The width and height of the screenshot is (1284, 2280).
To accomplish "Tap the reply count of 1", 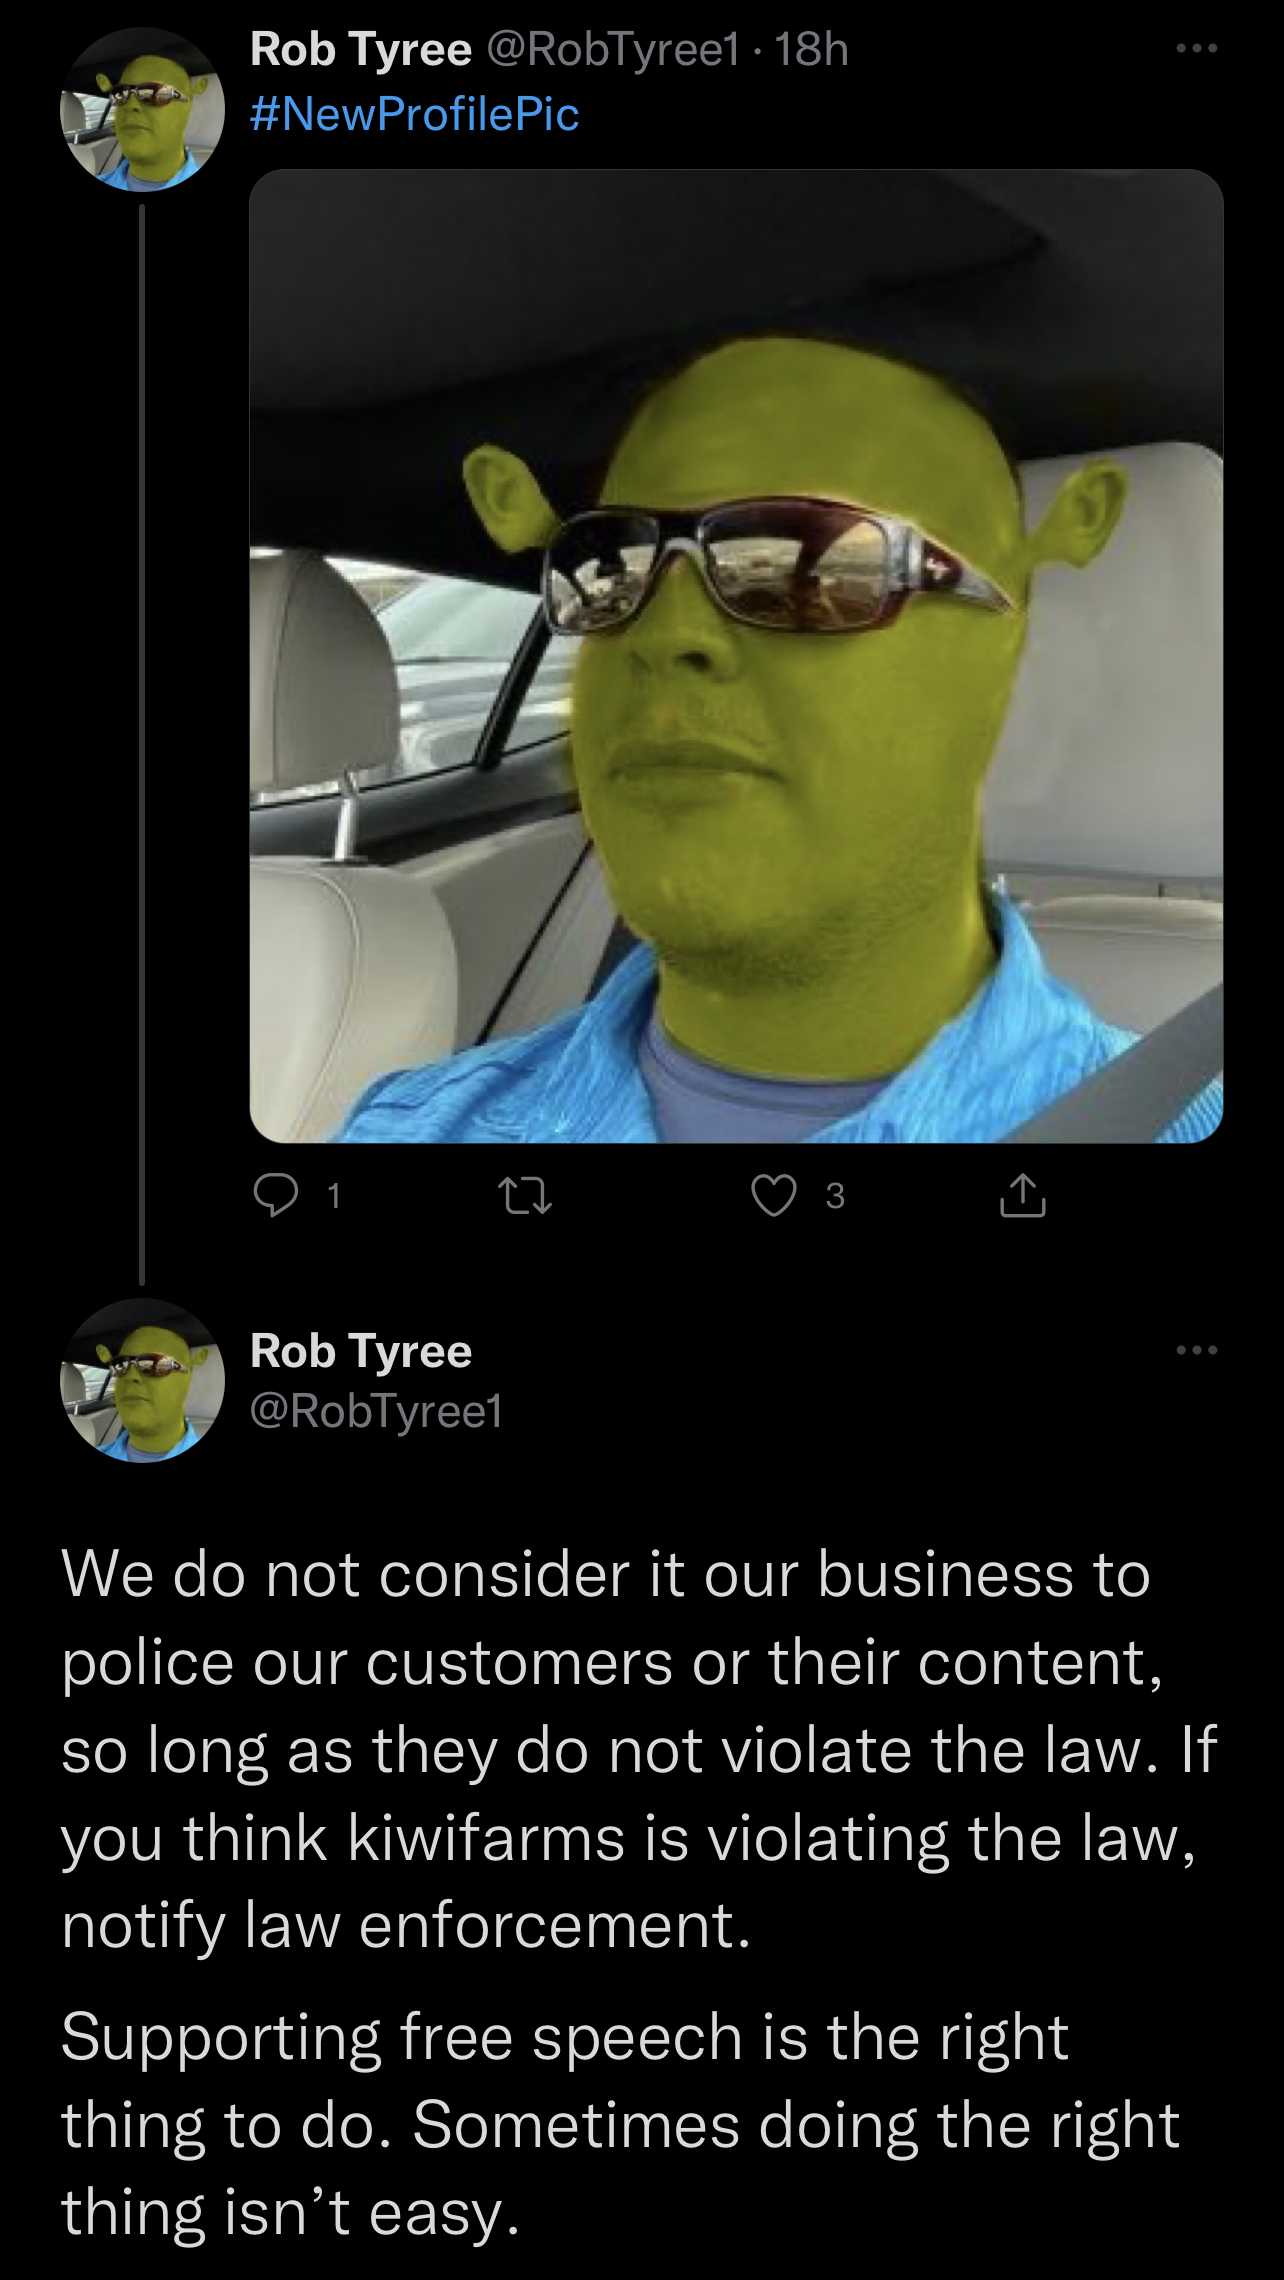I will coord(334,1196).
